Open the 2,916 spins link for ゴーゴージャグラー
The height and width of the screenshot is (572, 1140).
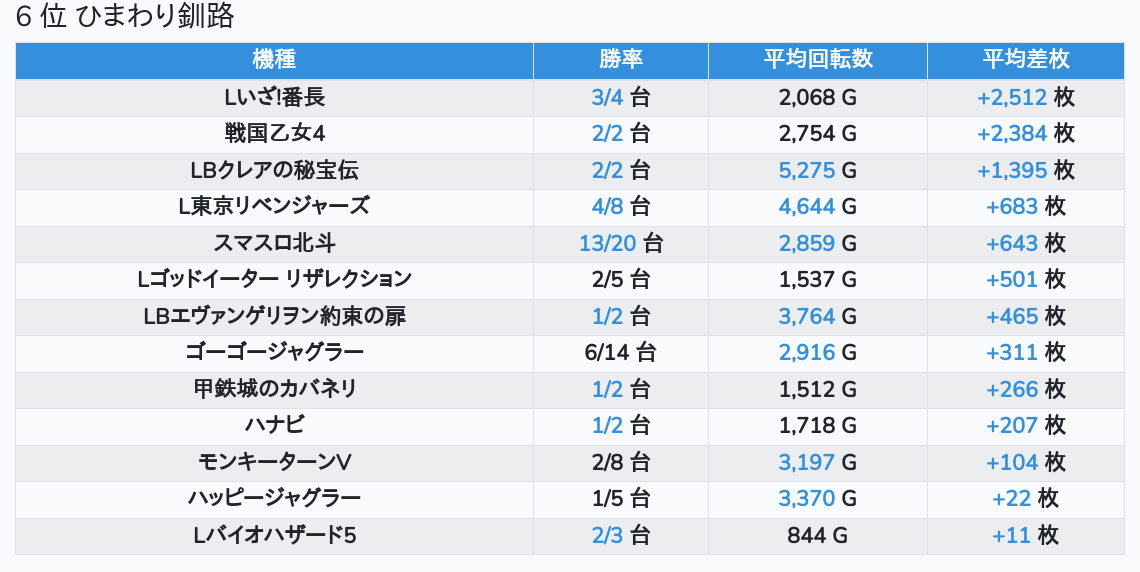[806, 353]
